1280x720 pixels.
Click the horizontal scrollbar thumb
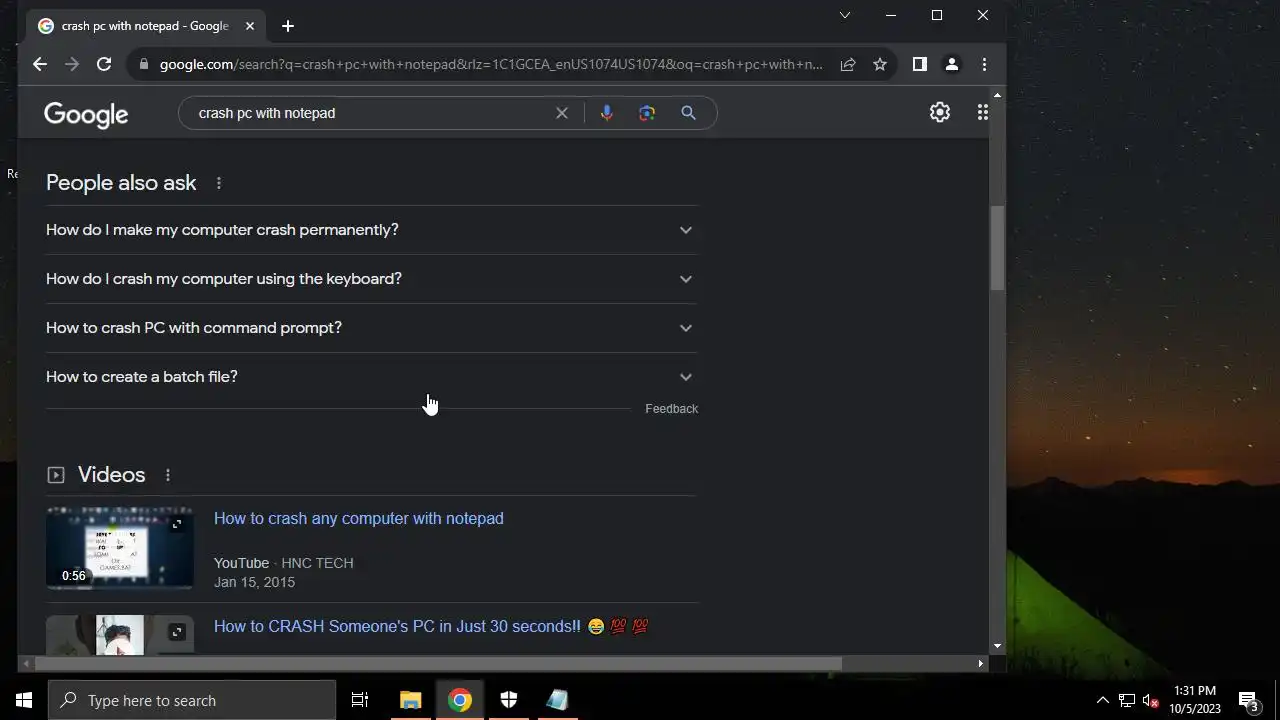438,663
